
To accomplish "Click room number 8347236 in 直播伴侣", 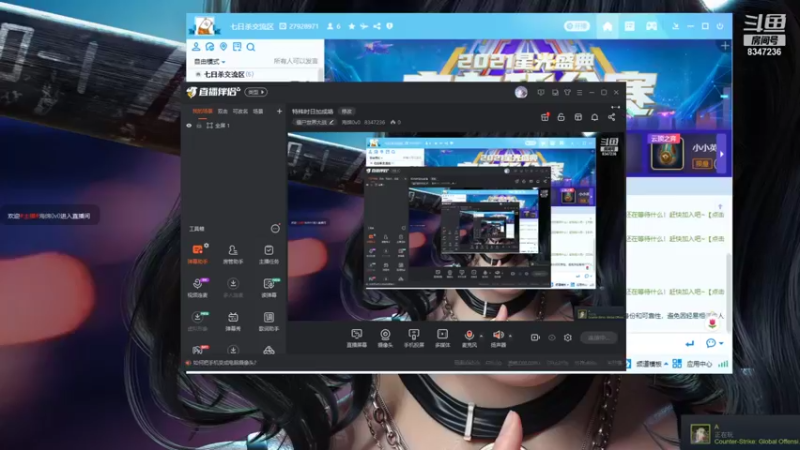I will [x=374, y=122].
